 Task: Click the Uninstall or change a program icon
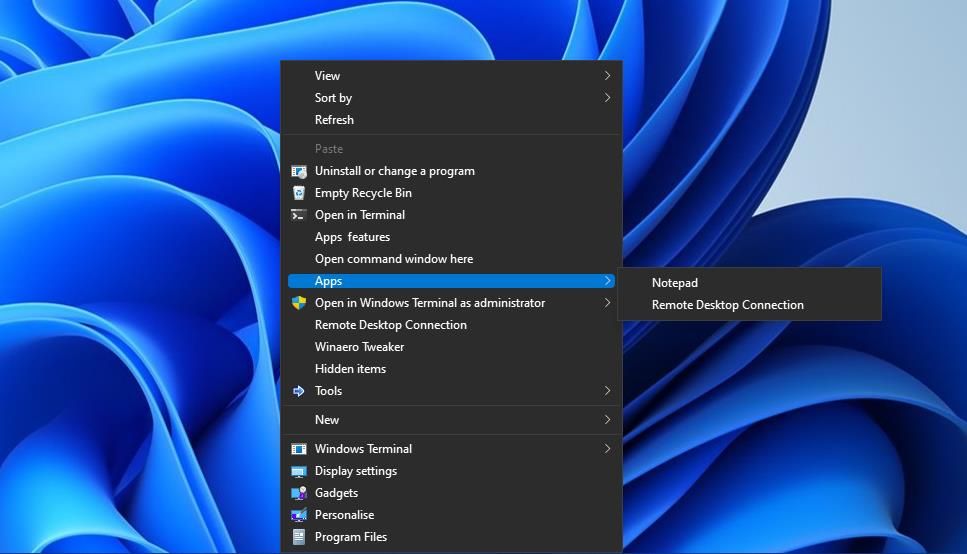(x=298, y=171)
